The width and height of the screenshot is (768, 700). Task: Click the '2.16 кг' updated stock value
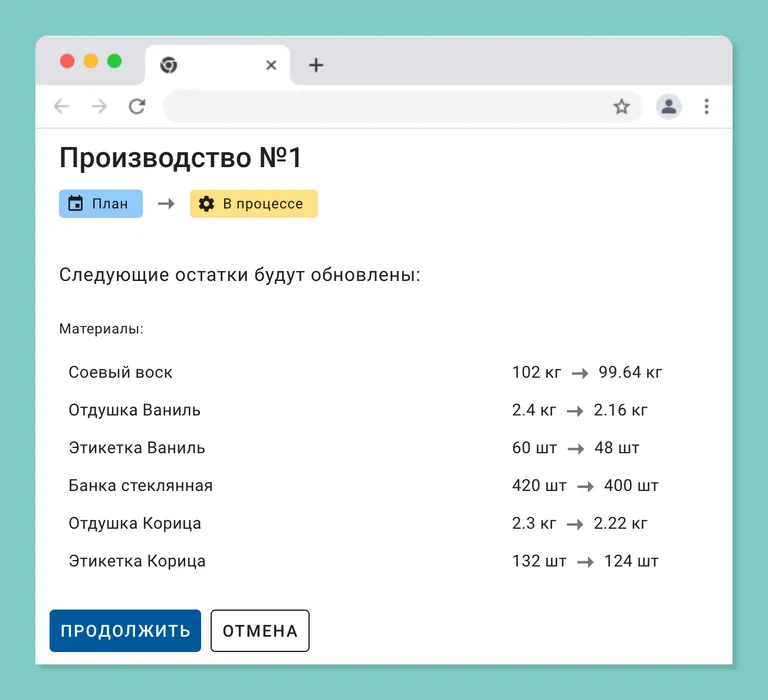620,410
